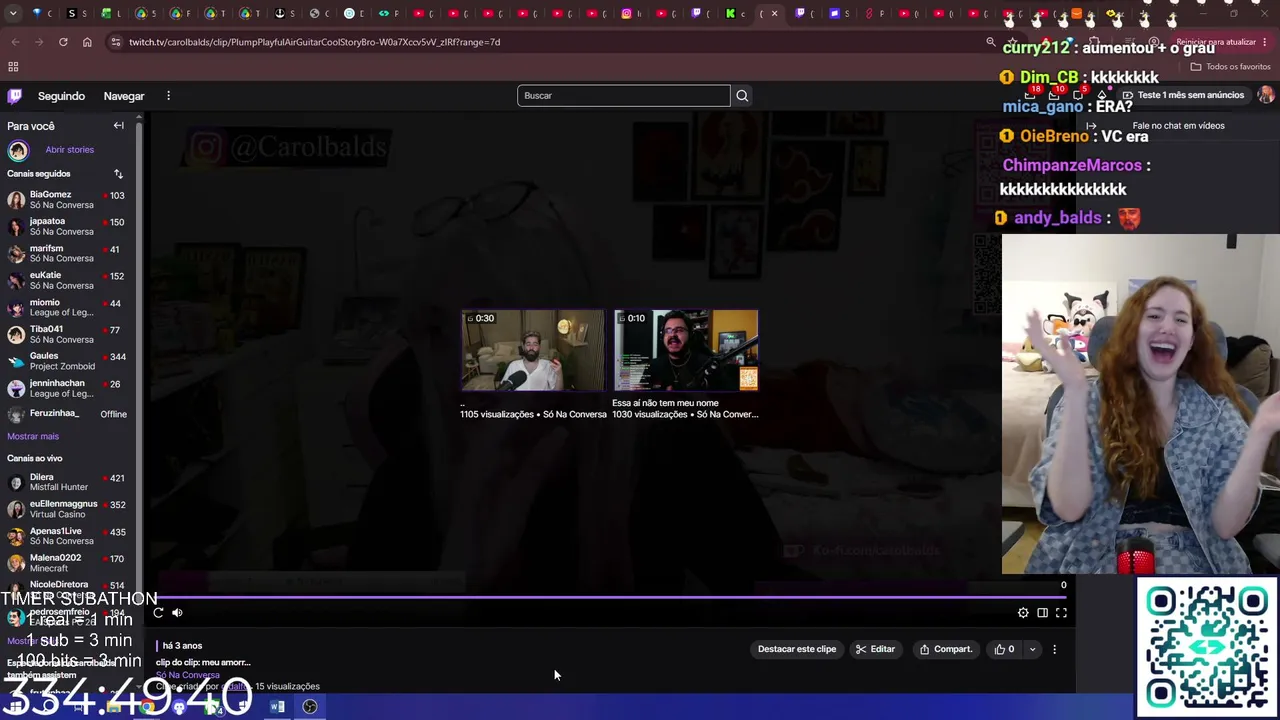Click Abrir stories link
The height and width of the screenshot is (720, 1280).
coord(69,150)
